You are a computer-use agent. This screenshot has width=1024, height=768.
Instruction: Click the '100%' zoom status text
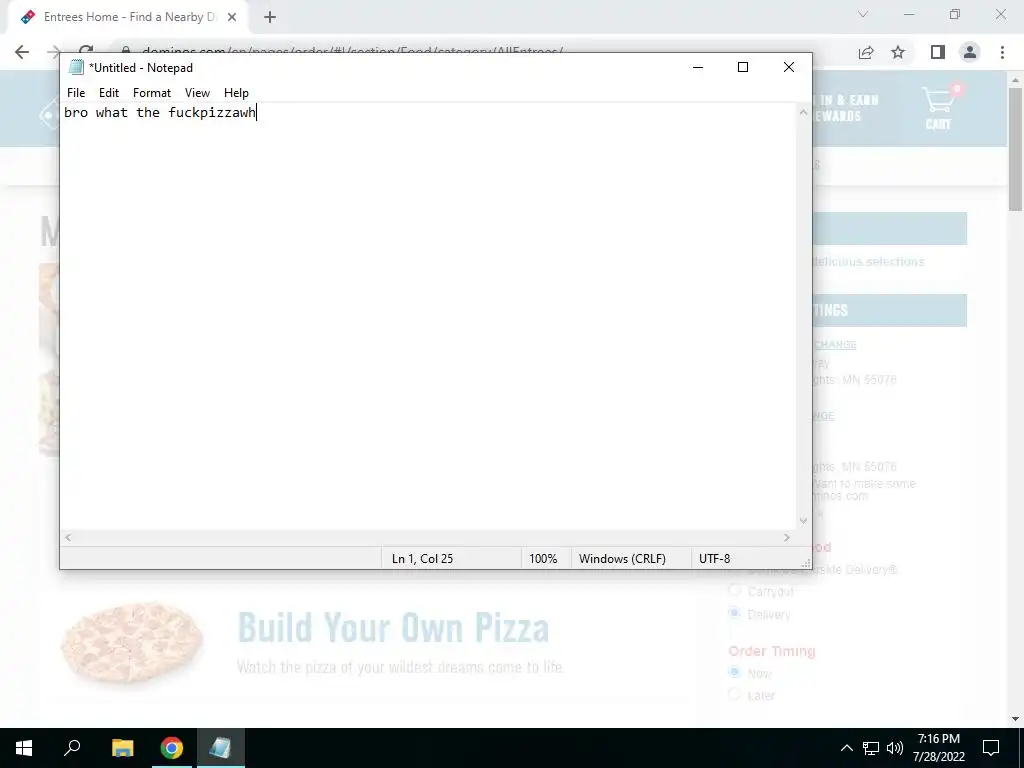coord(543,558)
